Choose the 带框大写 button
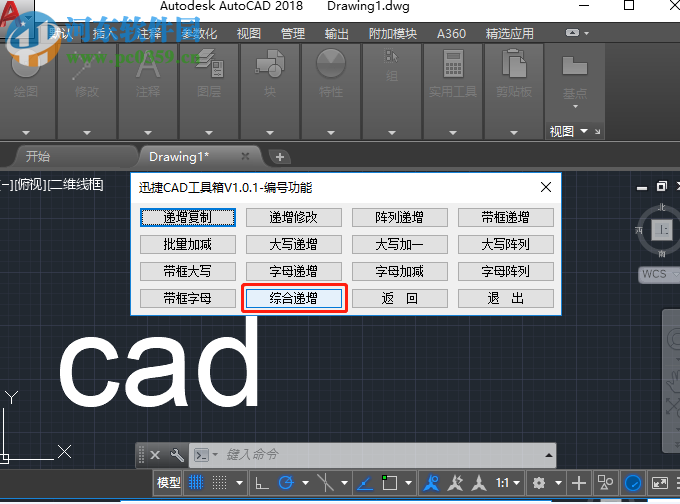The width and height of the screenshot is (680, 504). 188,272
